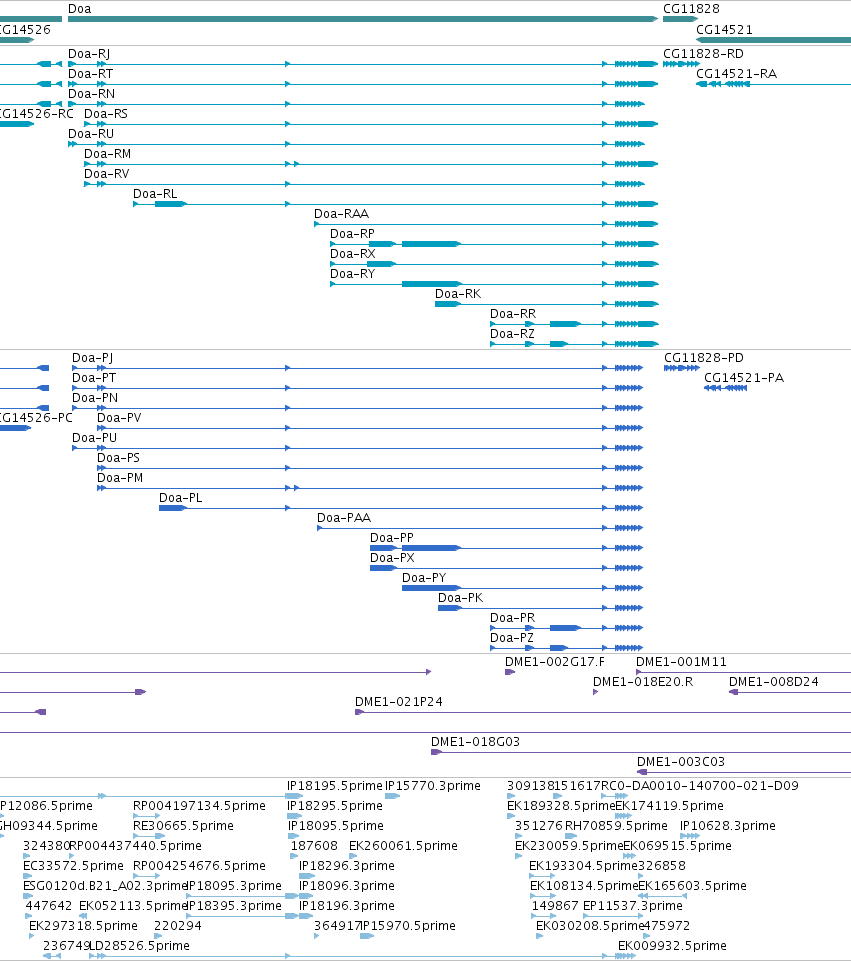Select the Doa-RJ transcript label
Viewport: 851px width, 961px height.
(x=89, y=54)
